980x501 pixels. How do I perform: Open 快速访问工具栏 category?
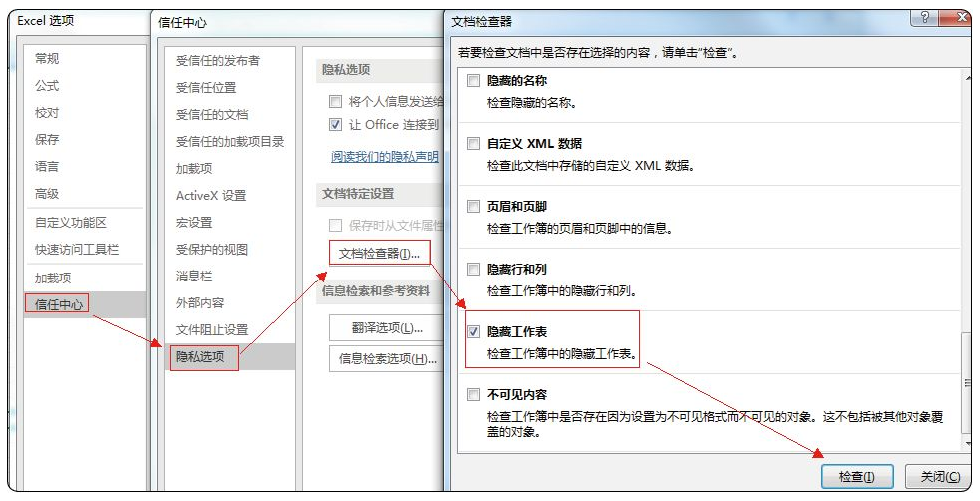pos(76,249)
